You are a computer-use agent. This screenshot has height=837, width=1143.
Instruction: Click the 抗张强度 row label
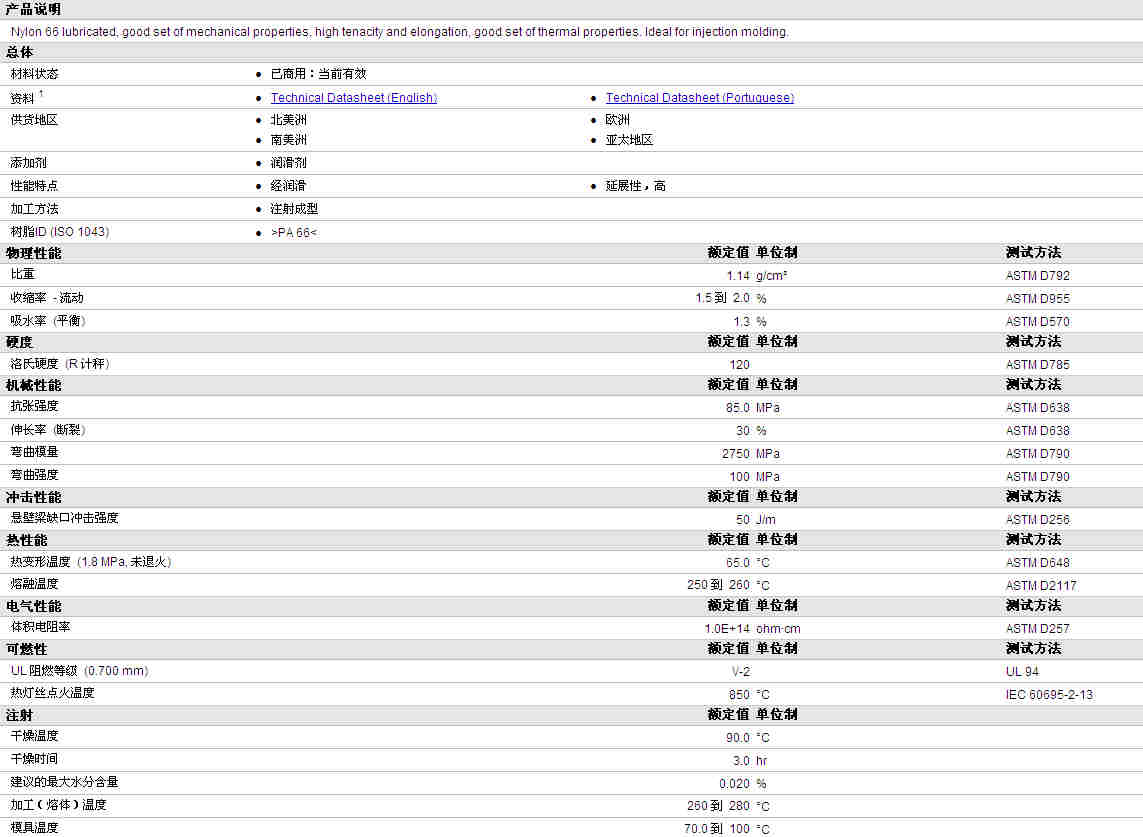coord(34,406)
